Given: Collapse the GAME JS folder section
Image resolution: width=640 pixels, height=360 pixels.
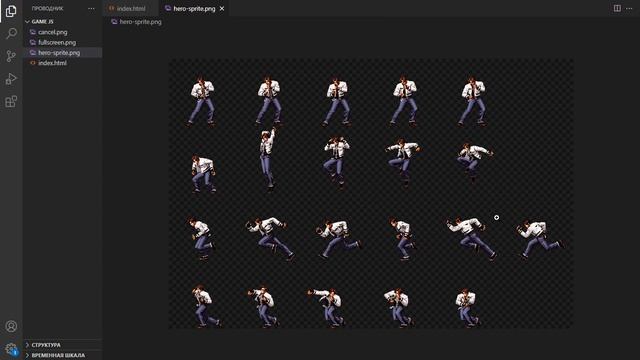Looking at the screenshot, I should click(62, 22).
